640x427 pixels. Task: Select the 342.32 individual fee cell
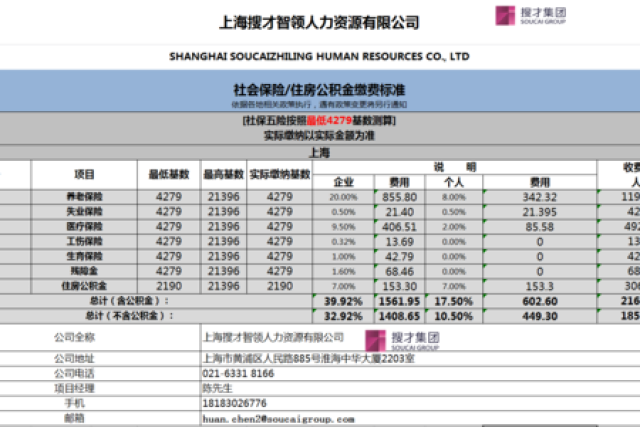(x=540, y=197)
